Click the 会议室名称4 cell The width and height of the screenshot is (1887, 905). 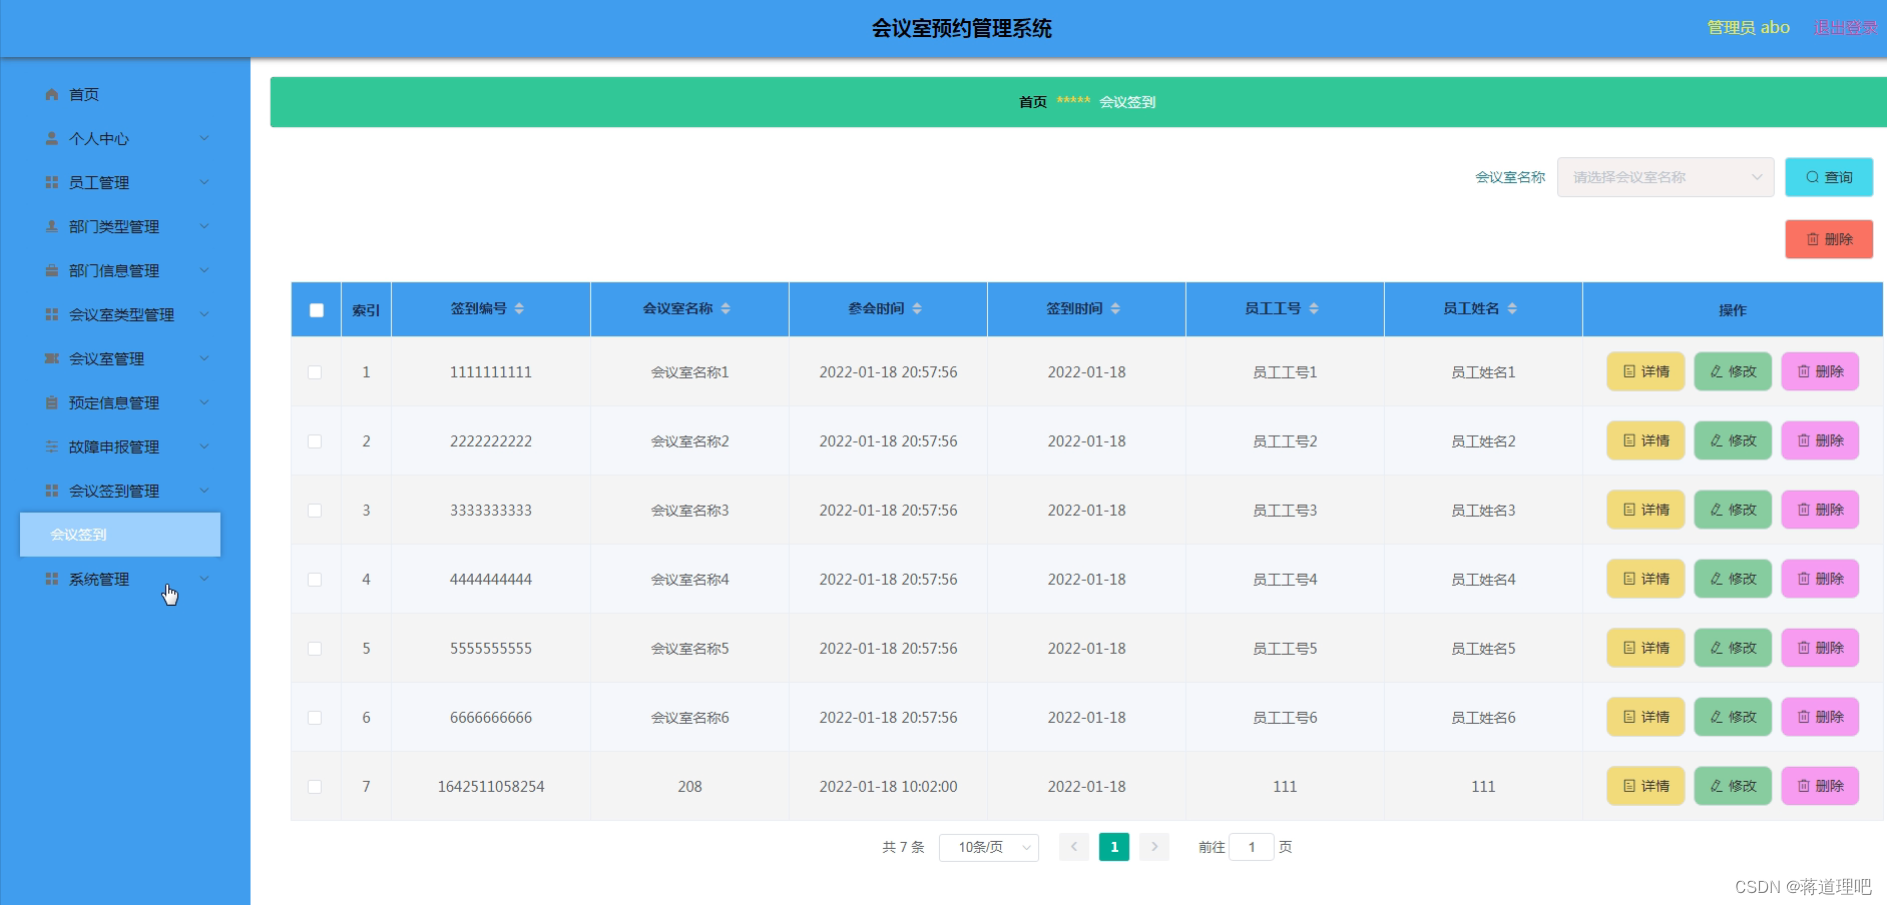tap(690, 579)
